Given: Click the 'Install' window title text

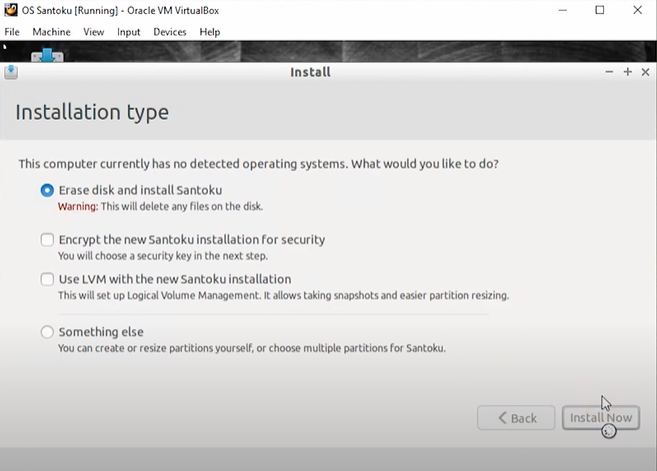Looking at the screenshot, I should [310, 72].
